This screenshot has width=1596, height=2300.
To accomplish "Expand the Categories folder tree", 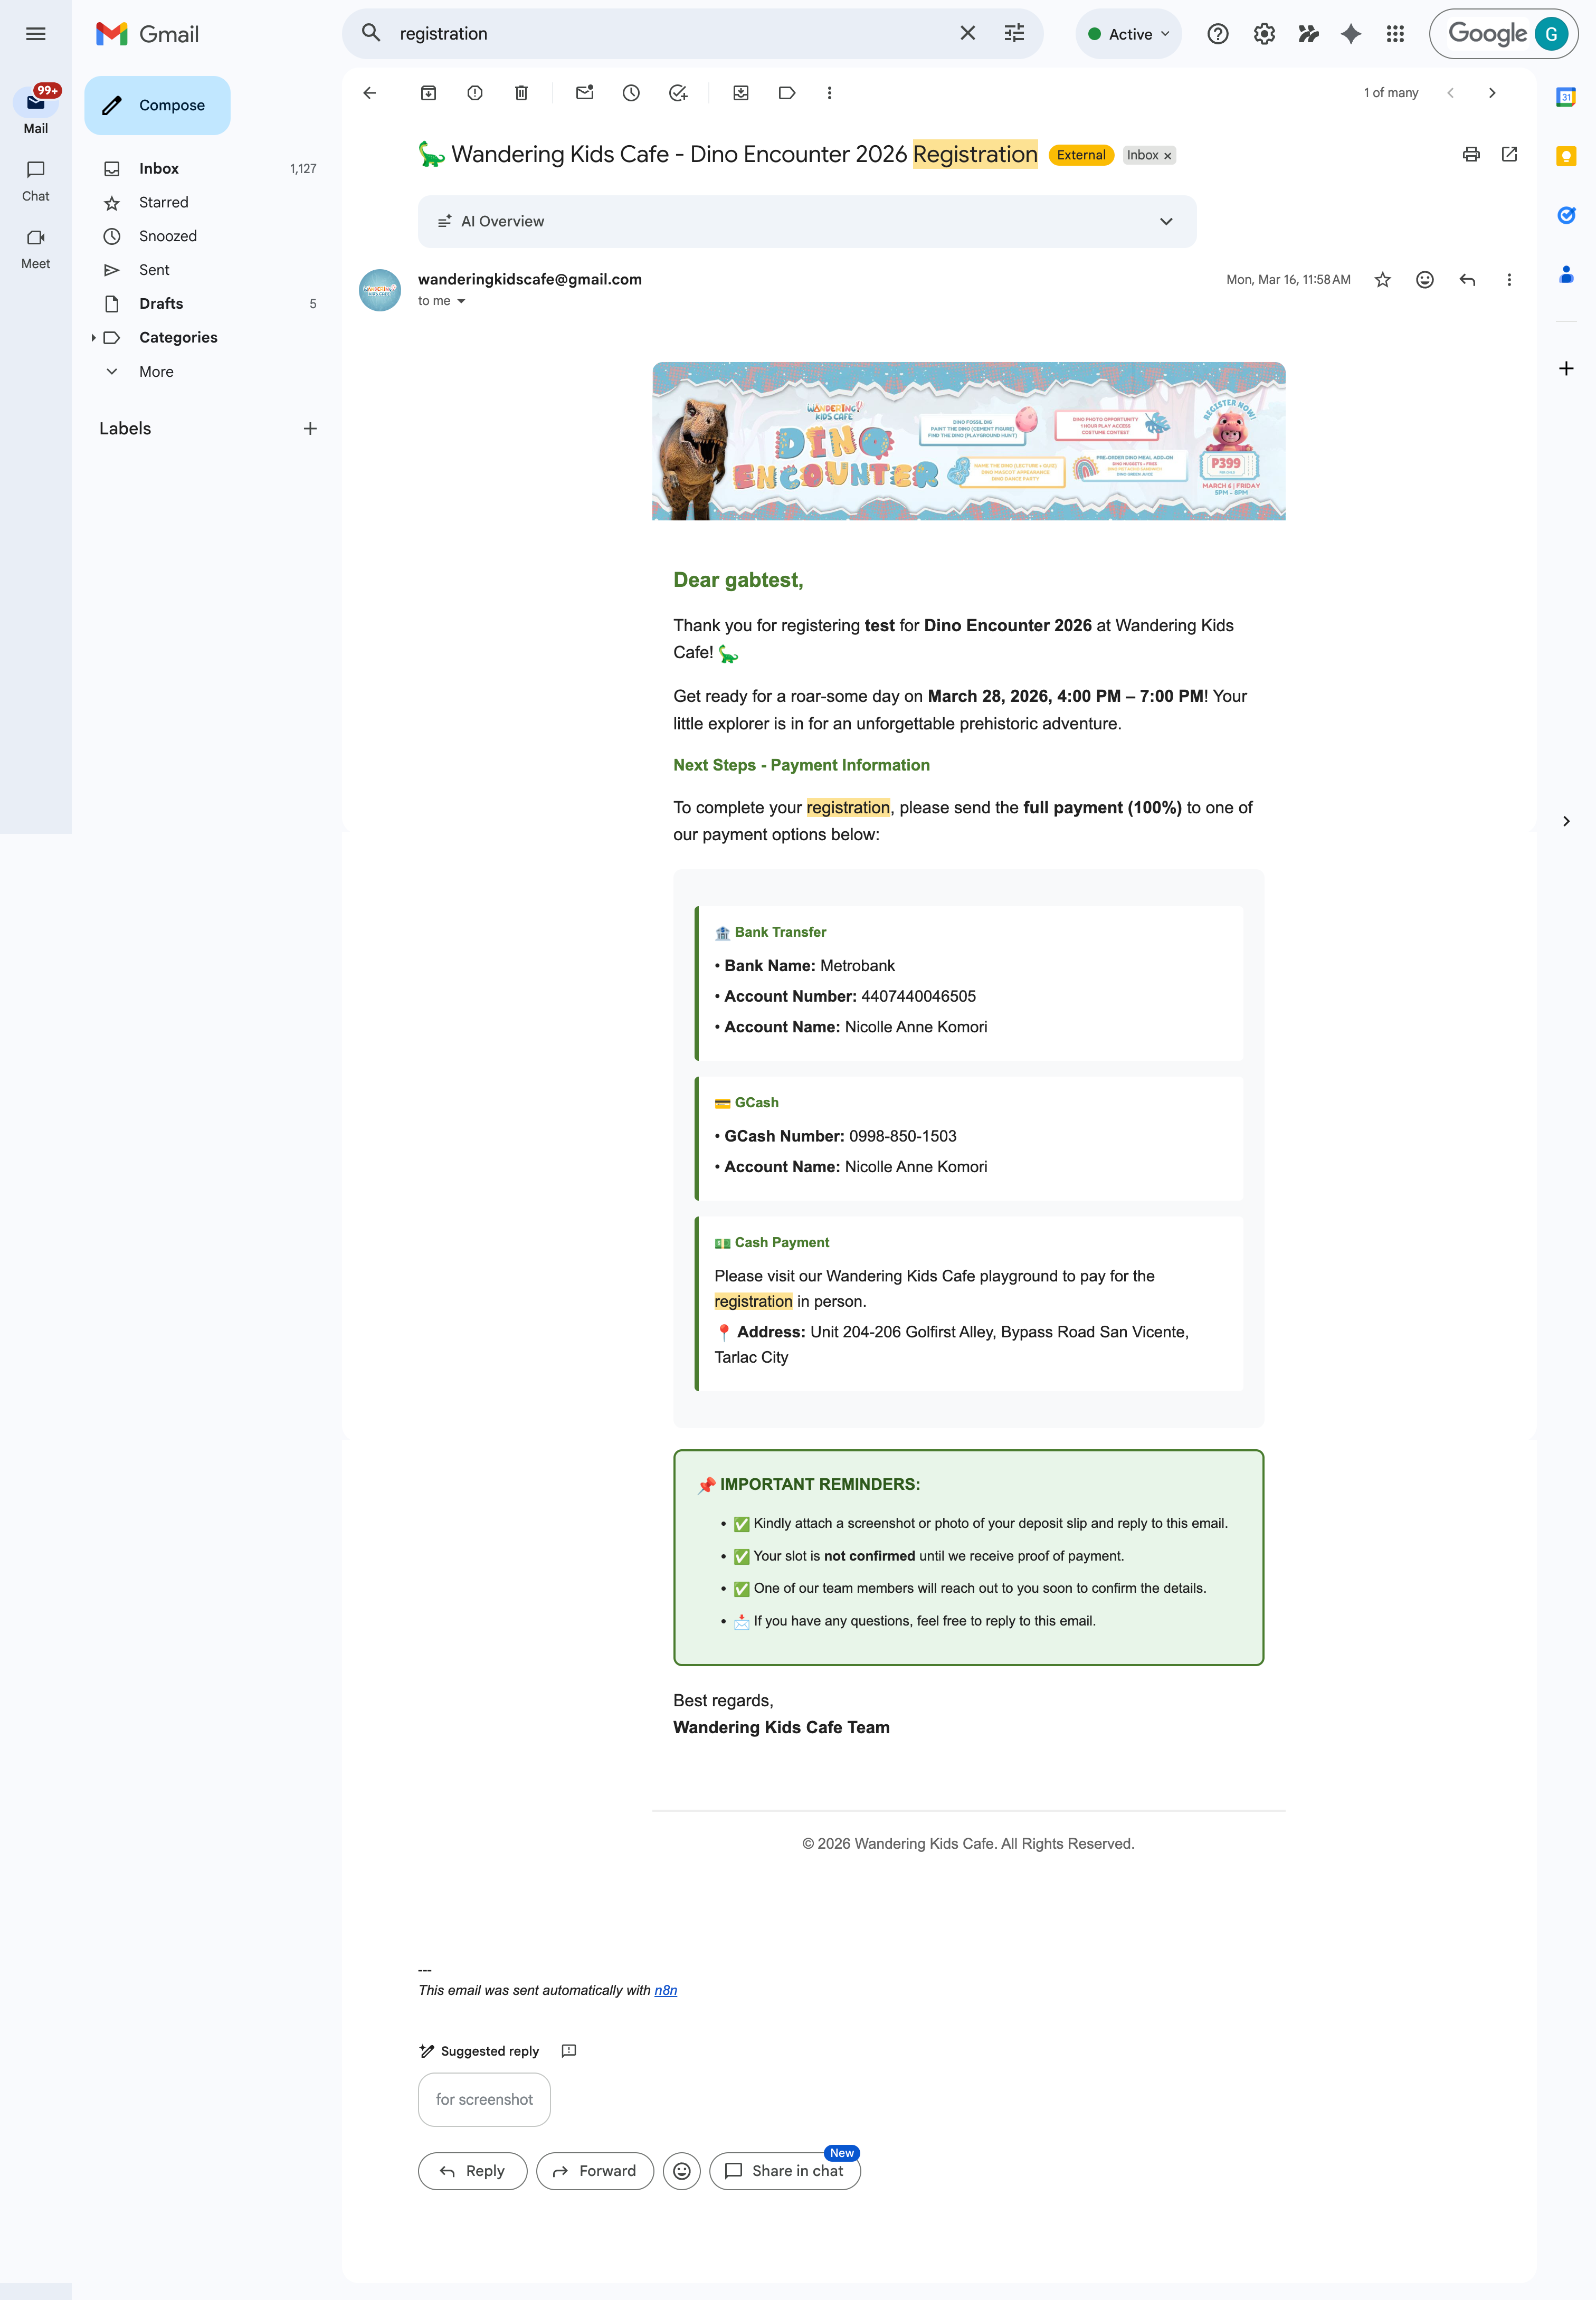I will coord(93,338).
